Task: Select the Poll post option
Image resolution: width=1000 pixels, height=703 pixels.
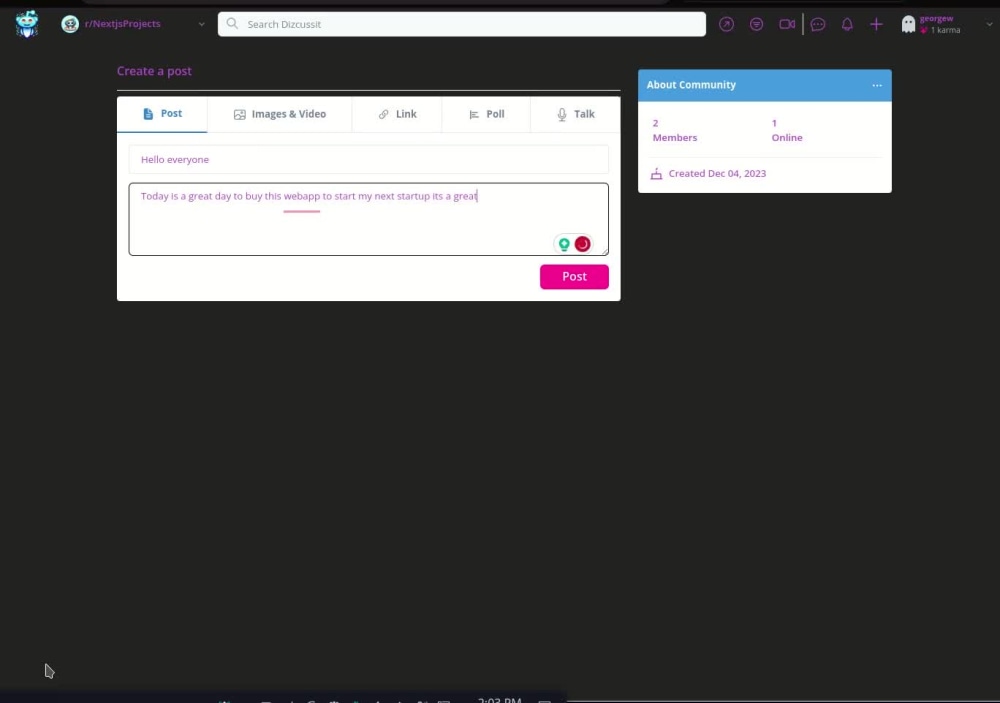Action: 486,114
